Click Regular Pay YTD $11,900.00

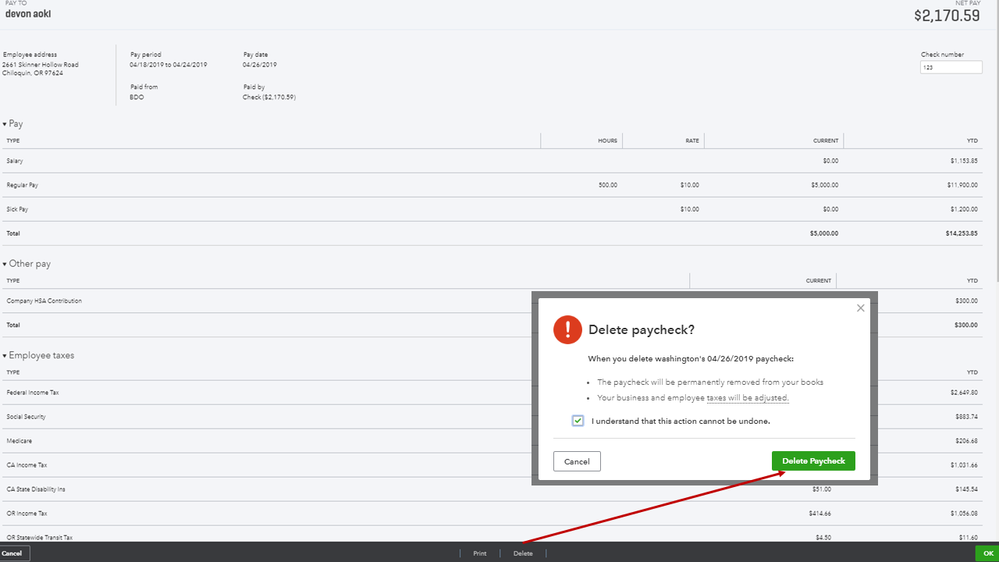pyautogui.click(x=962, y=185)
